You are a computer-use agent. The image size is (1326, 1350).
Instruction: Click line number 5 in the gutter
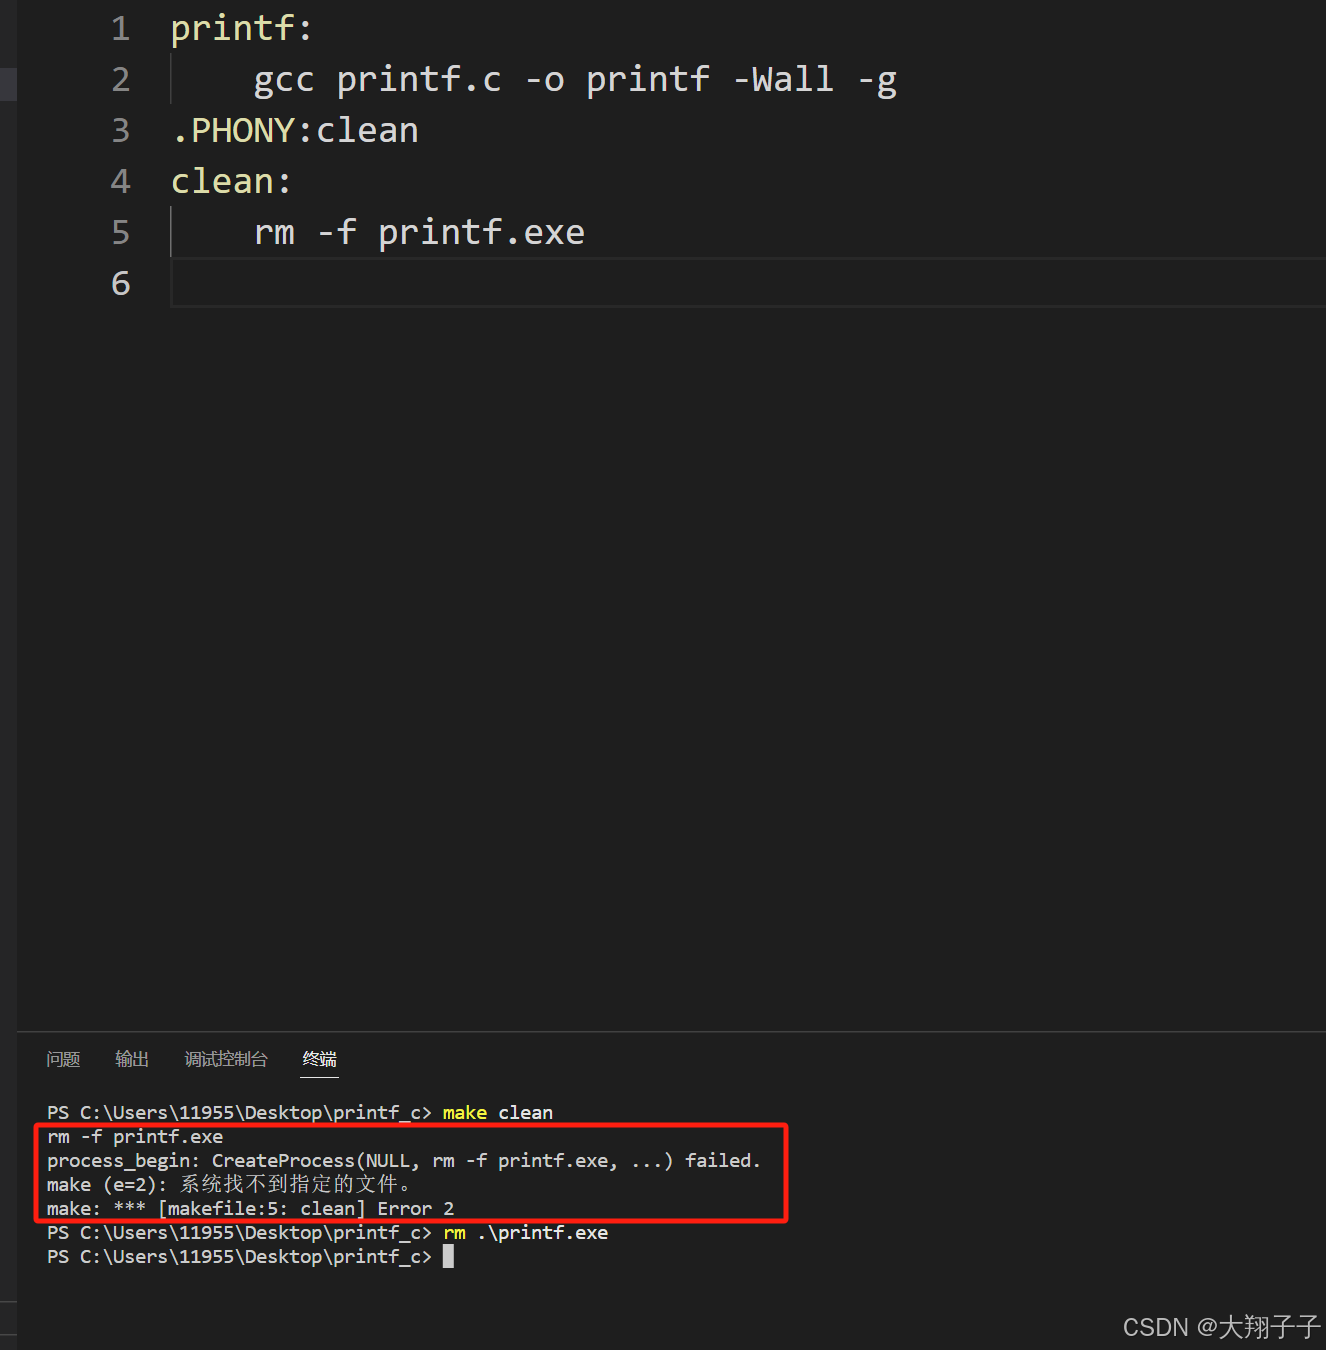pyautogui.click(x=120, y=231)
